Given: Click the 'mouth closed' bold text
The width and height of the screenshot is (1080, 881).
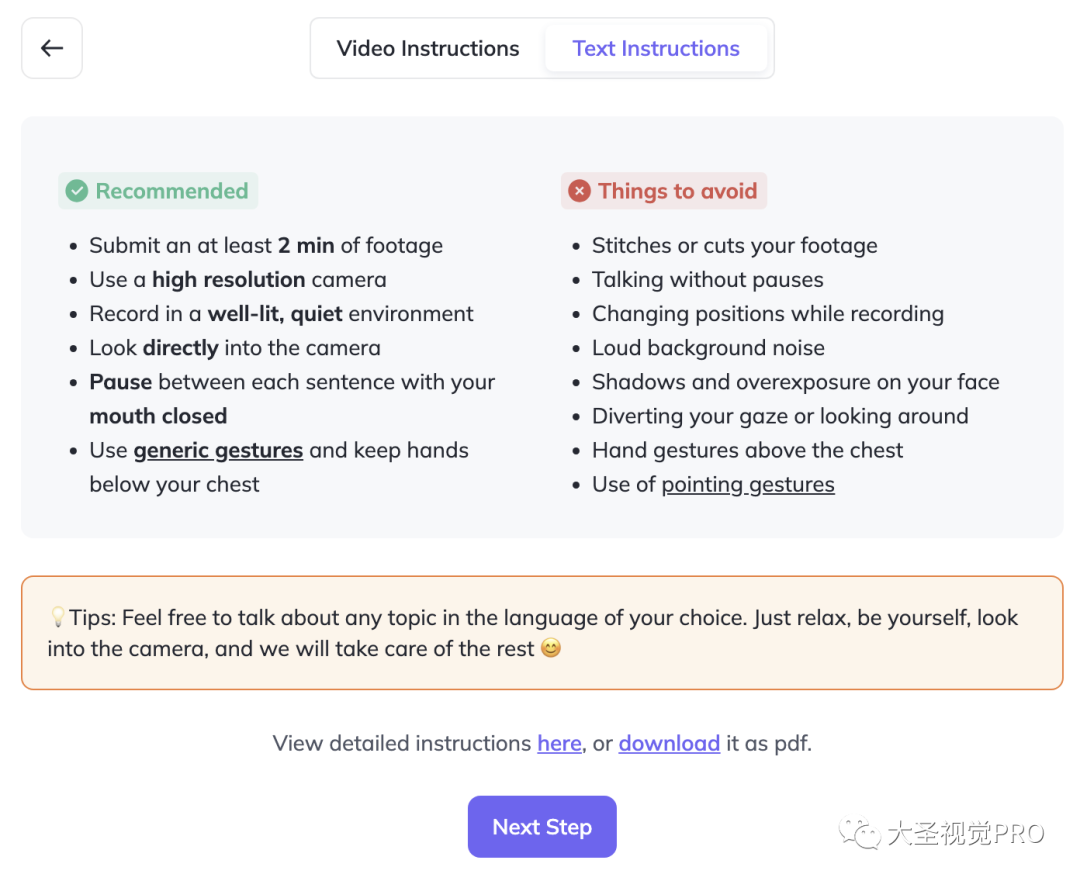Looking at the screenshot, I should [x=158, y=415].
